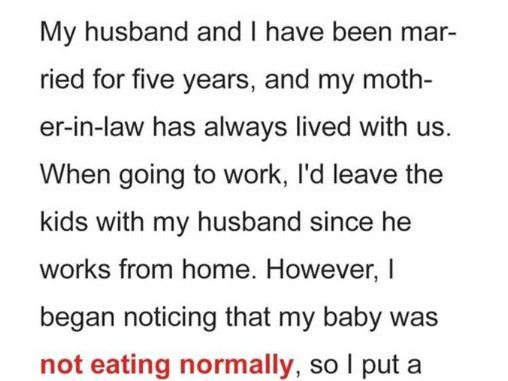Click the word 'normally' in red text
Image resolution: width=508 pixels, height=381 pixels.
pyautogui.click(x=236, y=366)
